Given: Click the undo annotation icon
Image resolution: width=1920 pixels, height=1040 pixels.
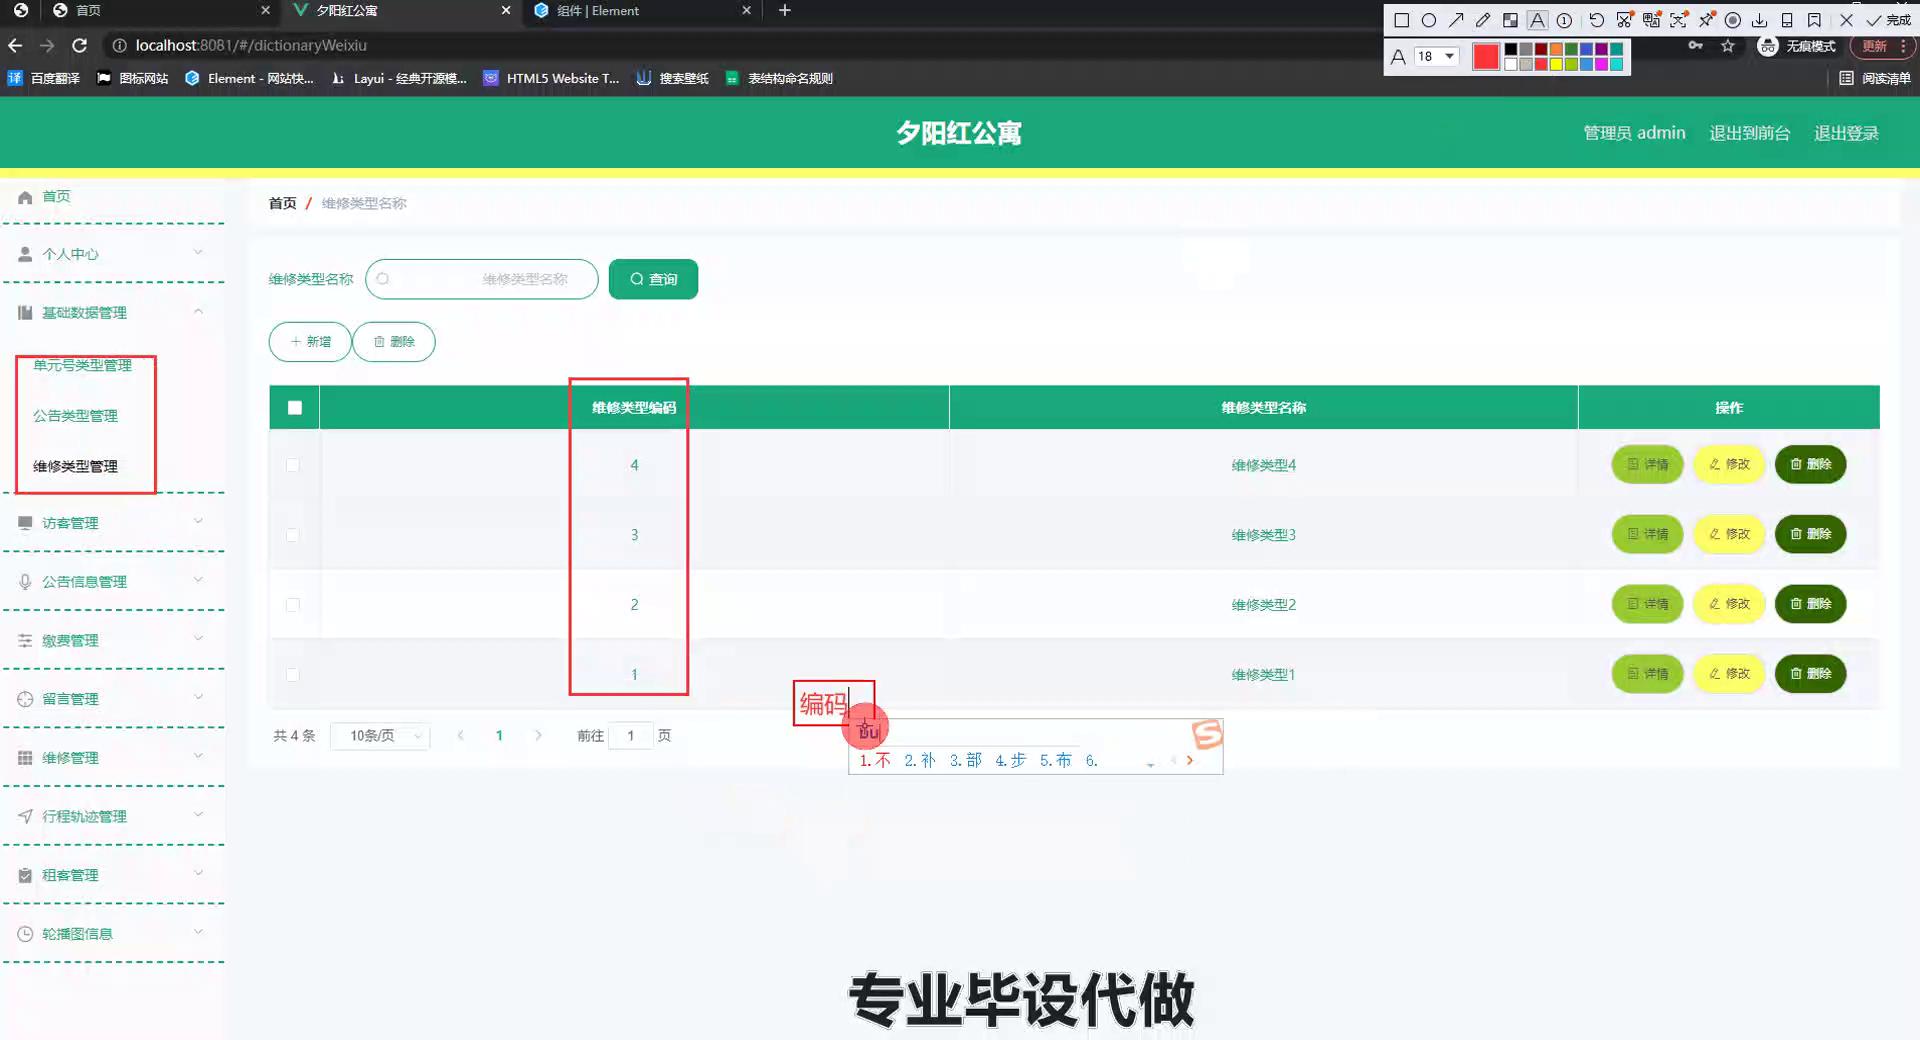Looking at the screenshot, I should click(1596, 20).
